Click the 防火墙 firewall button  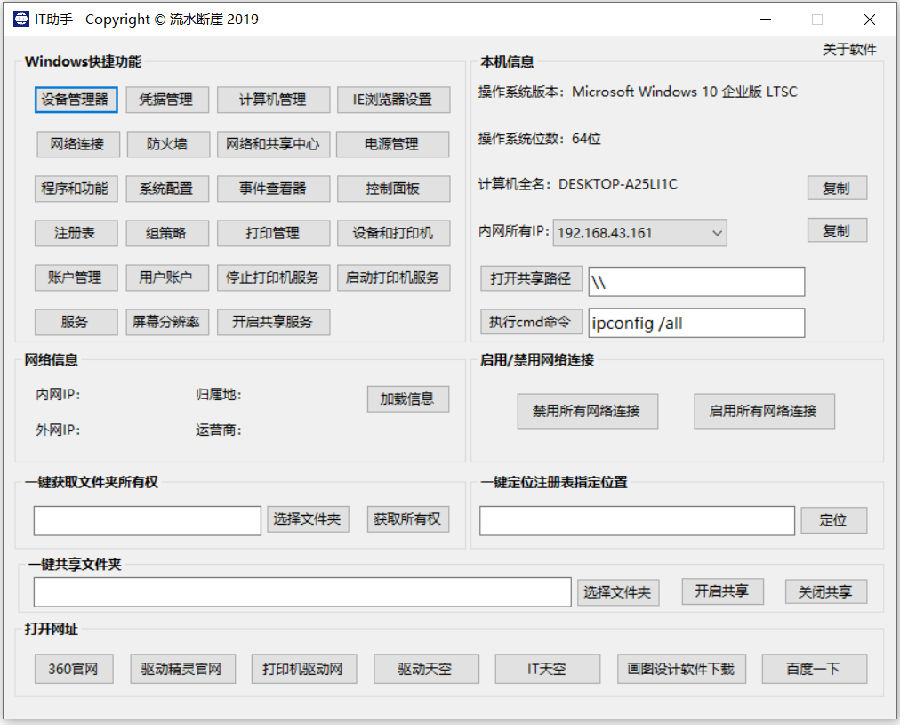coord(167,144)
